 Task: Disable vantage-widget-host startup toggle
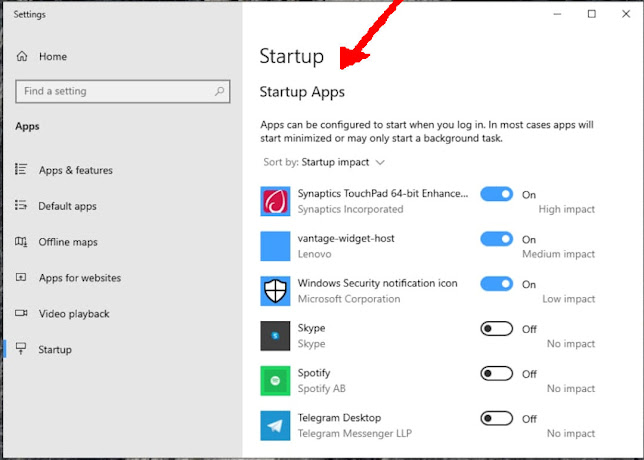(x=497, y=239)
